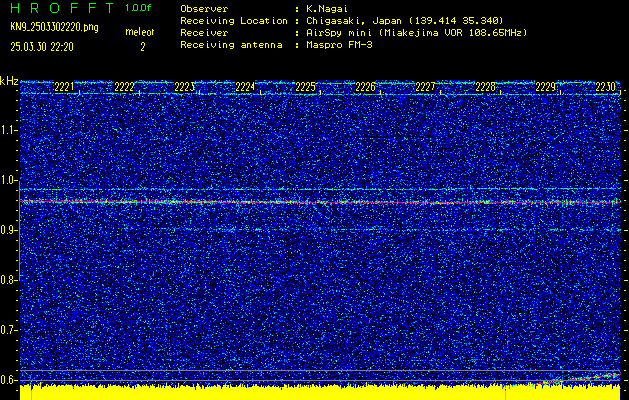Click the Receiving antenna label
The image size is (629, 400).
coord(231,45)
